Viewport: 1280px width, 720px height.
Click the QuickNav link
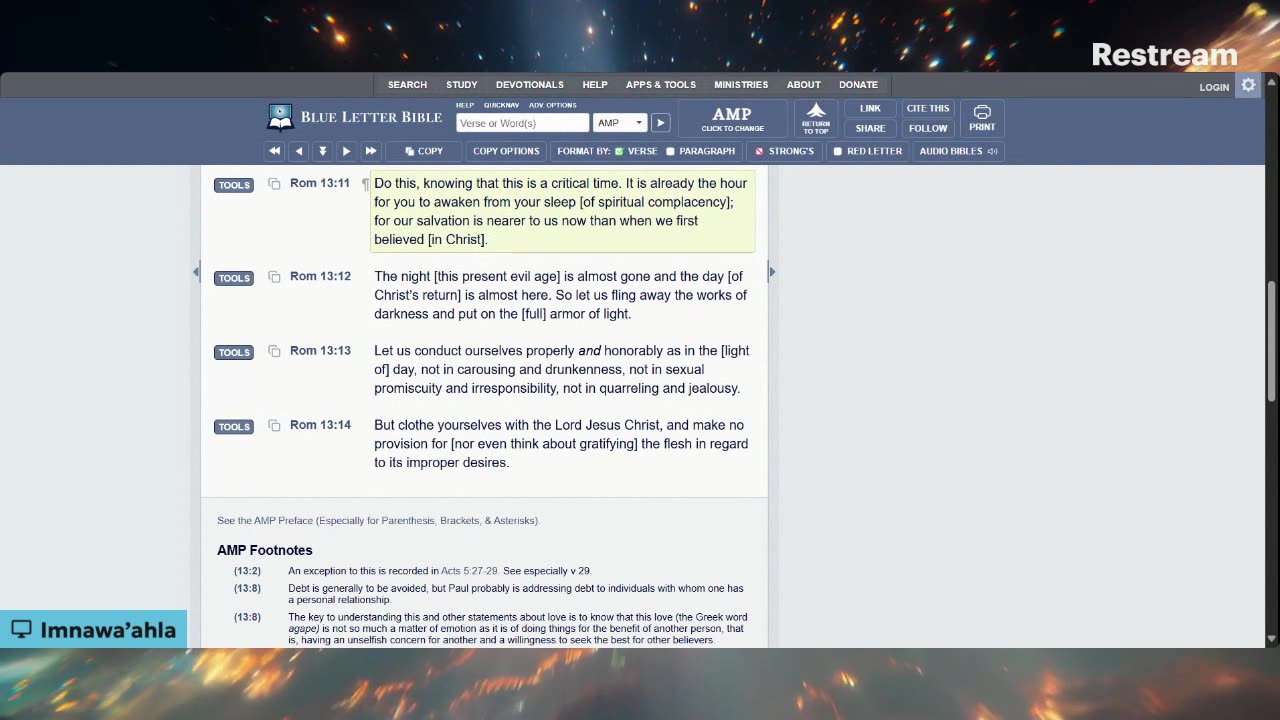pos(501,105)
